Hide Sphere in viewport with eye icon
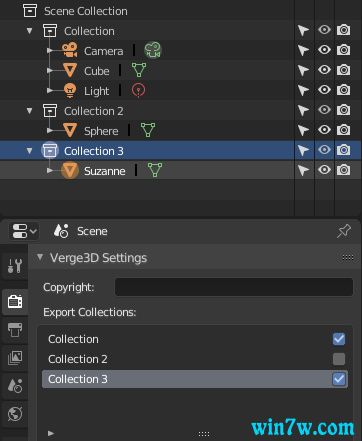The image size is (362, 441). tap(324, 130)
